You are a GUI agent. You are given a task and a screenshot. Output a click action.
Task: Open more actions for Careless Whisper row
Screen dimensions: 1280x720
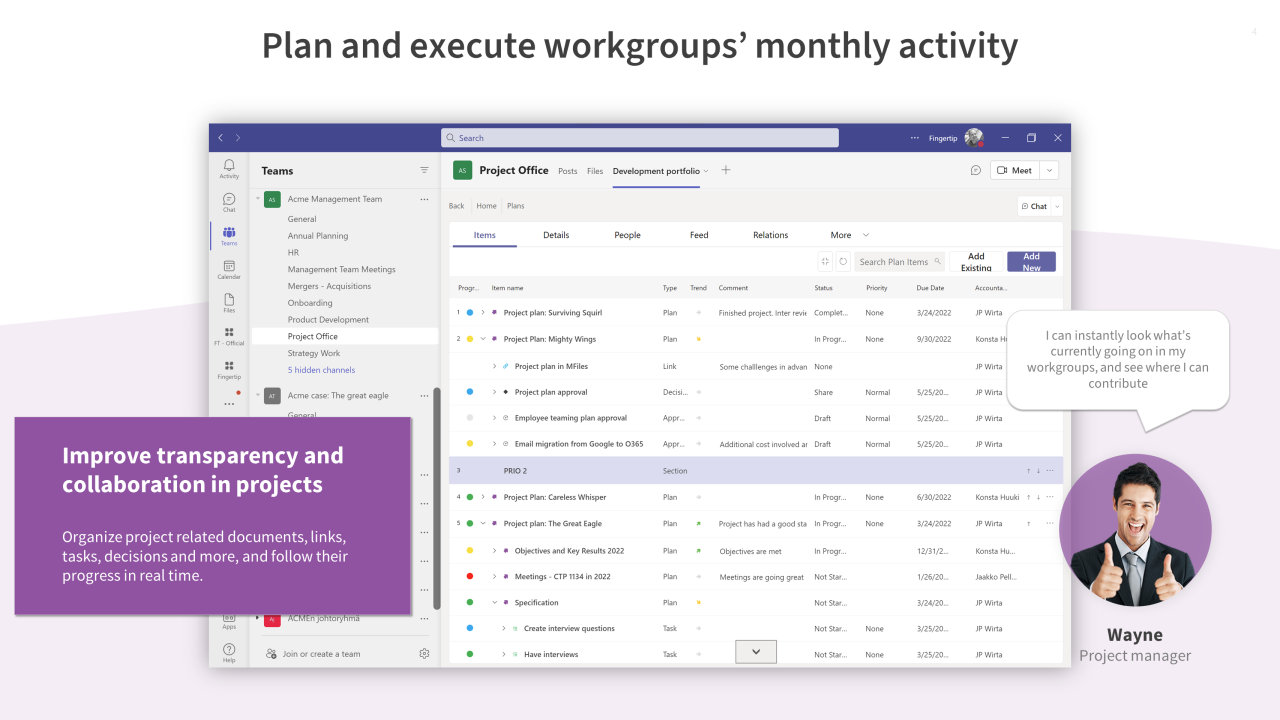(x=1050, y=497)
